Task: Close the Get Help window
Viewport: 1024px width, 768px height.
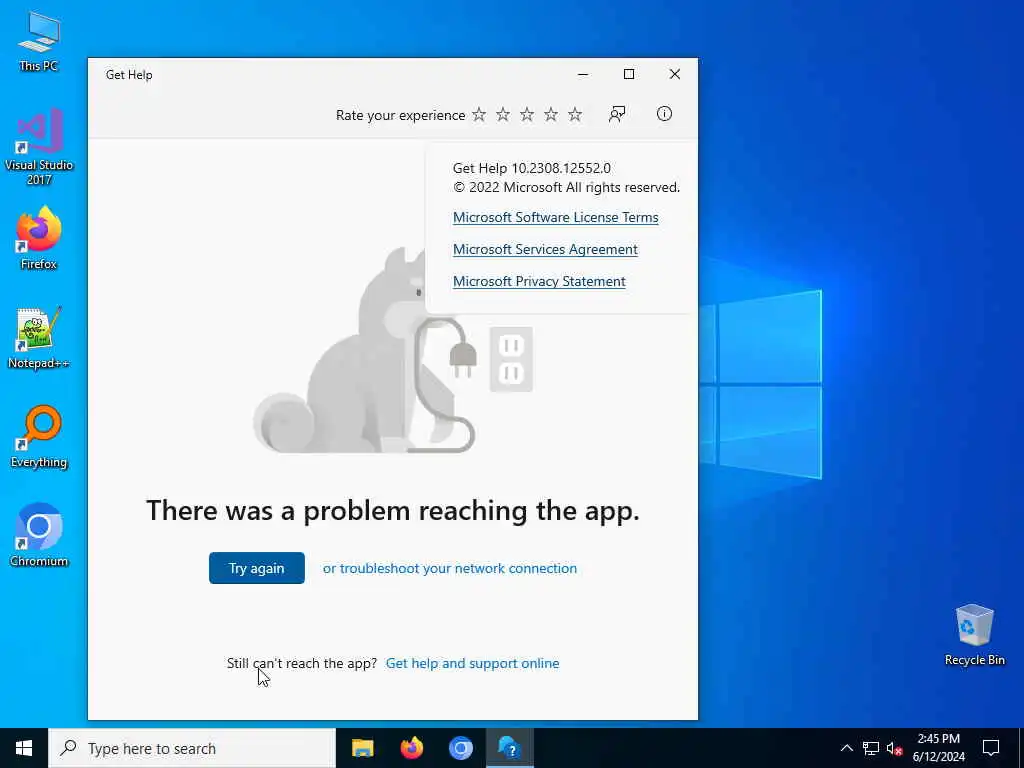Action: pos(675,74)
